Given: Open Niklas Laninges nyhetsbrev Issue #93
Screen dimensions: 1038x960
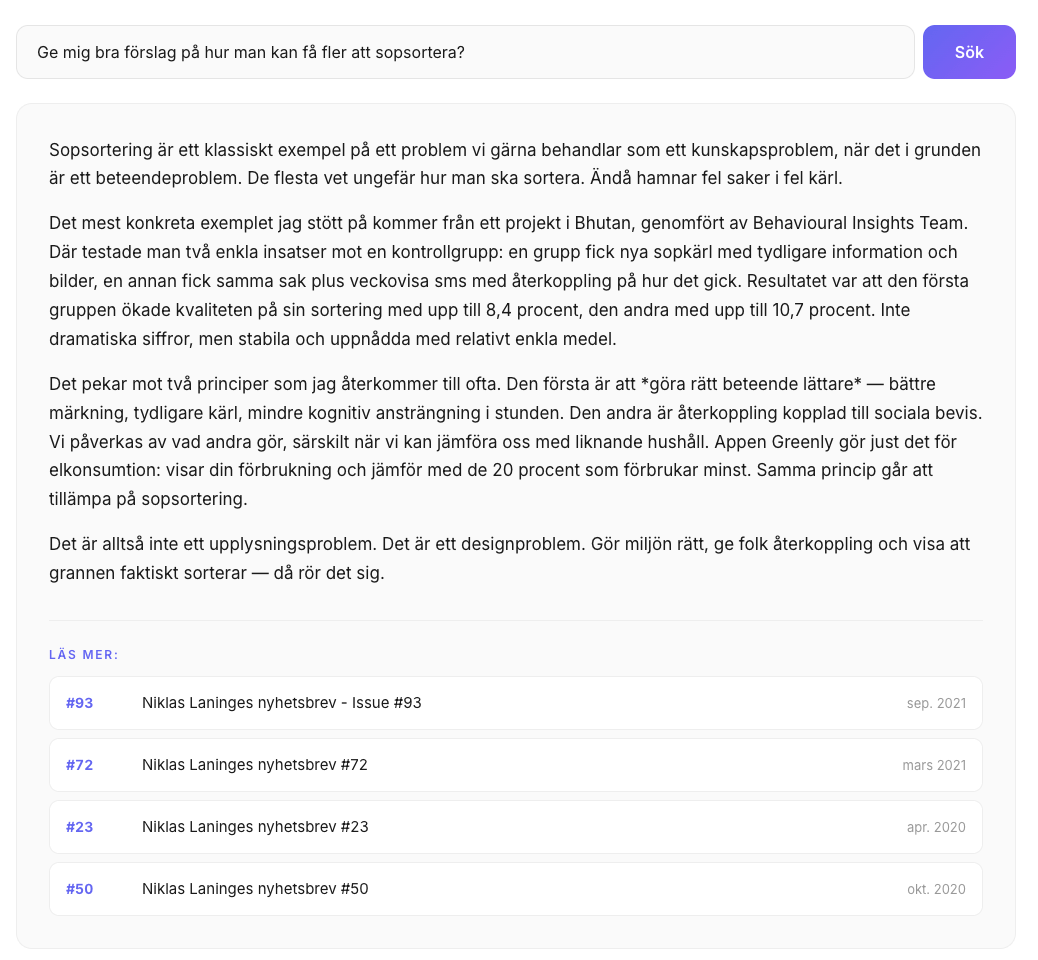Looking at the screenshot, I should pos(515,703).
